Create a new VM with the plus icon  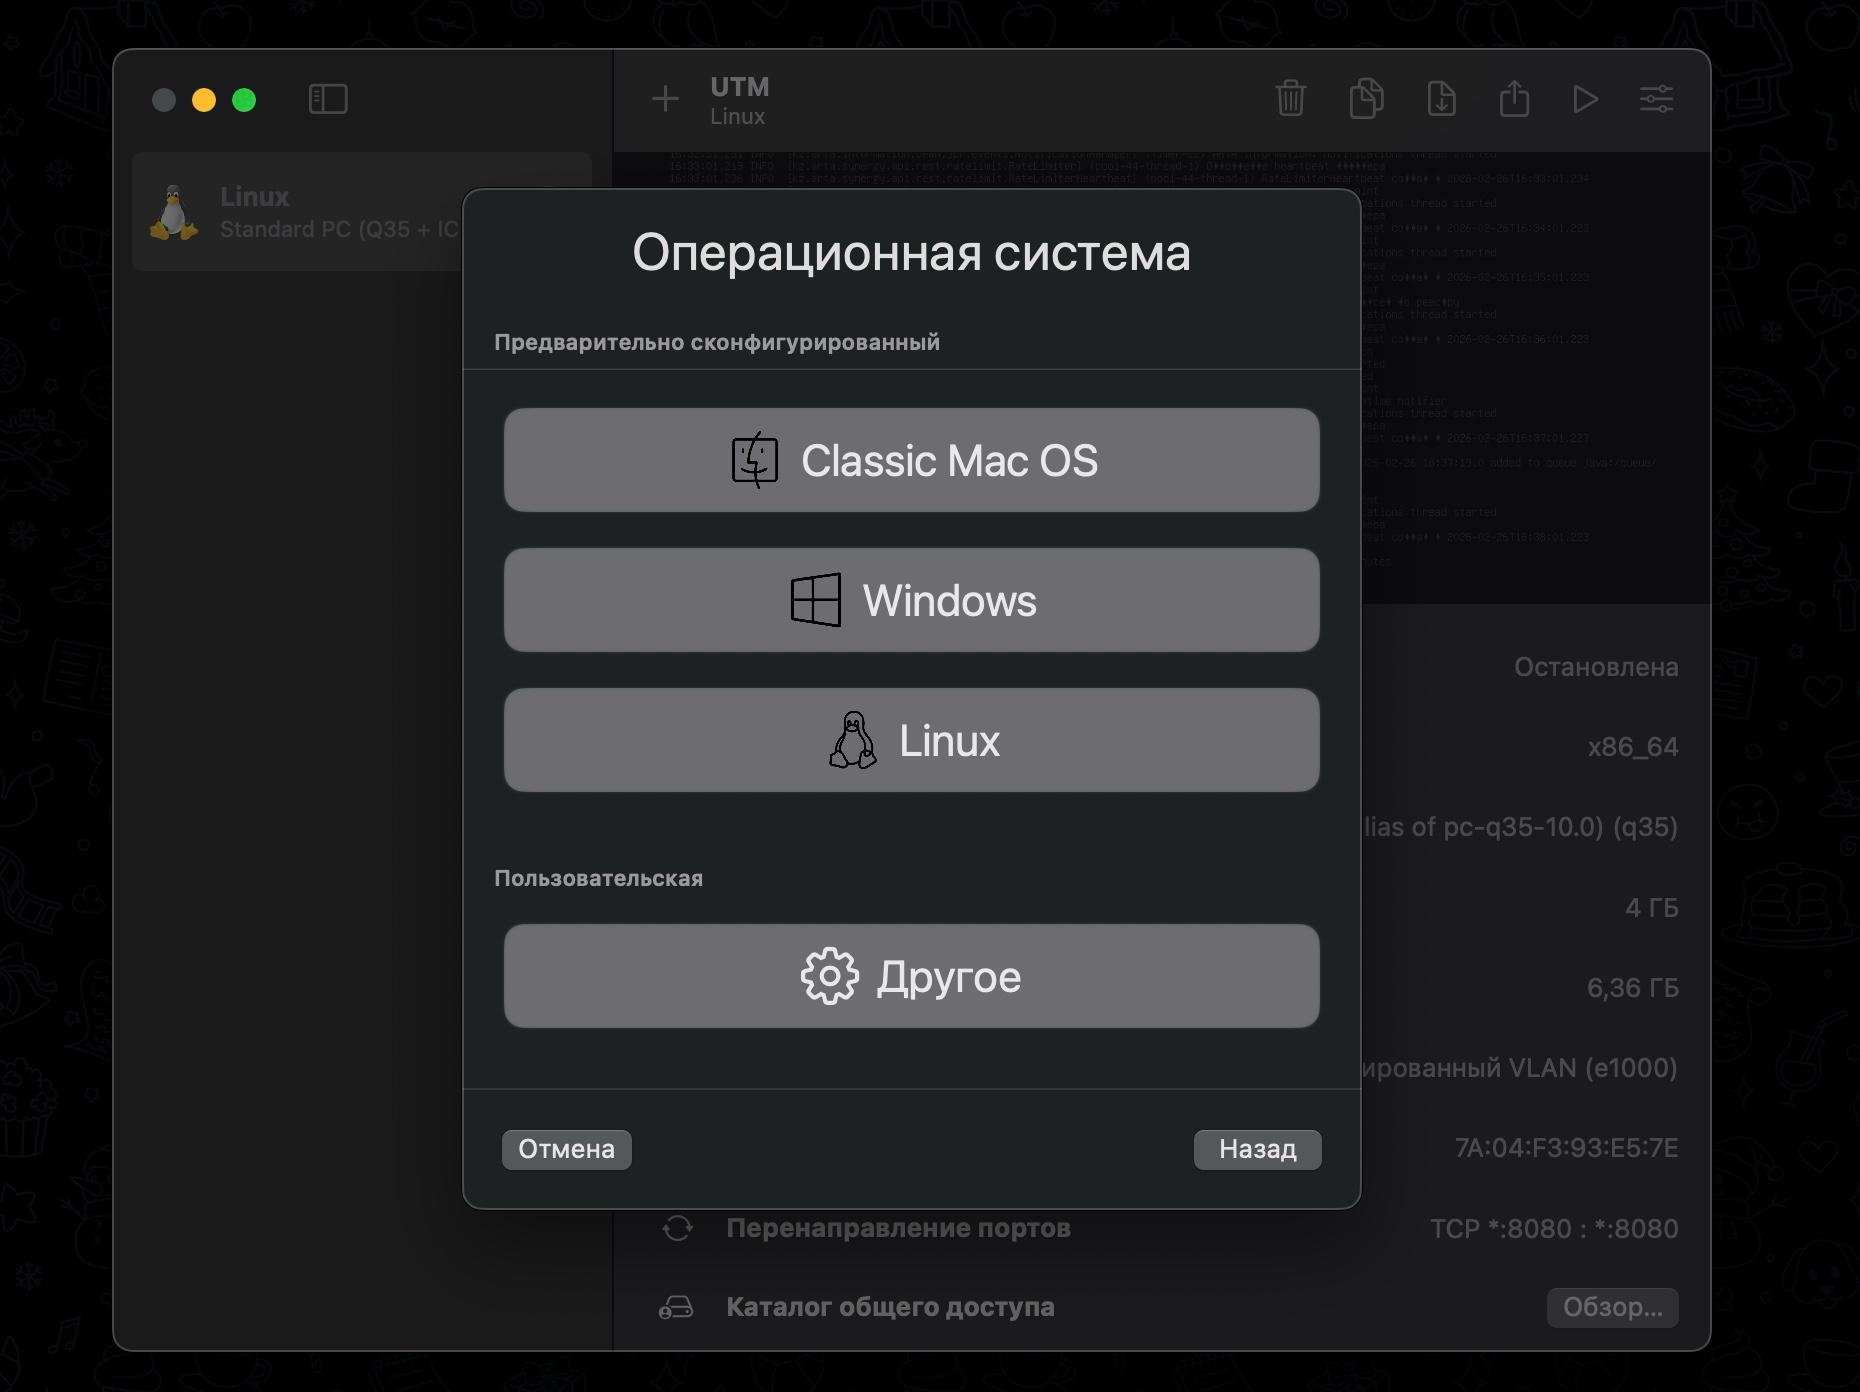point(665,99)
